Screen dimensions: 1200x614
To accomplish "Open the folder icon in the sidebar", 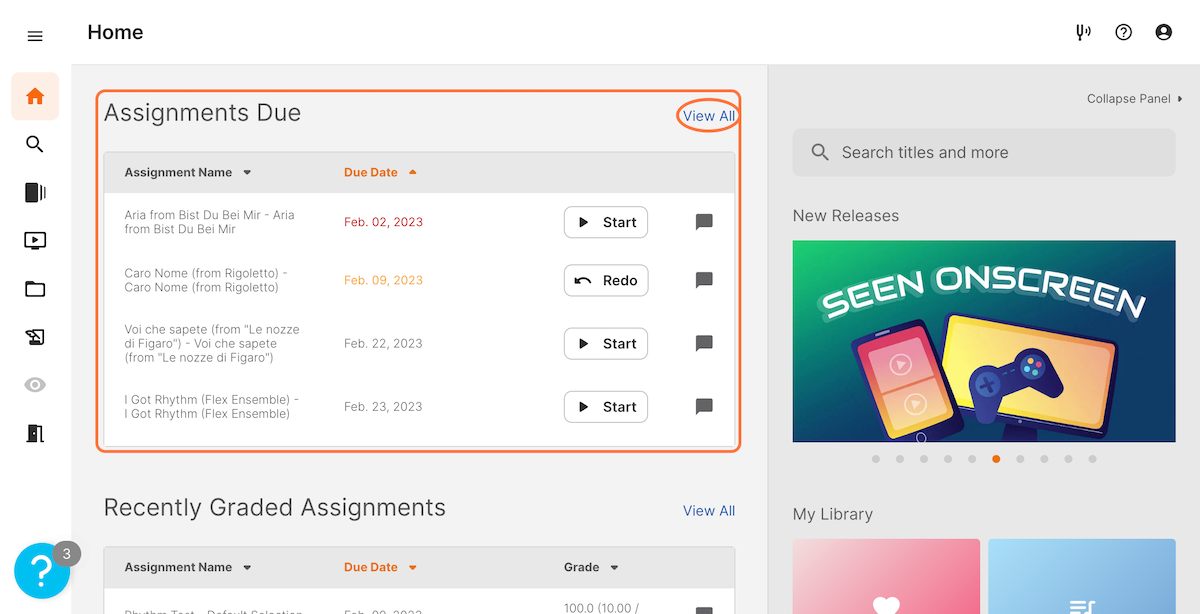I will point(35,289).
